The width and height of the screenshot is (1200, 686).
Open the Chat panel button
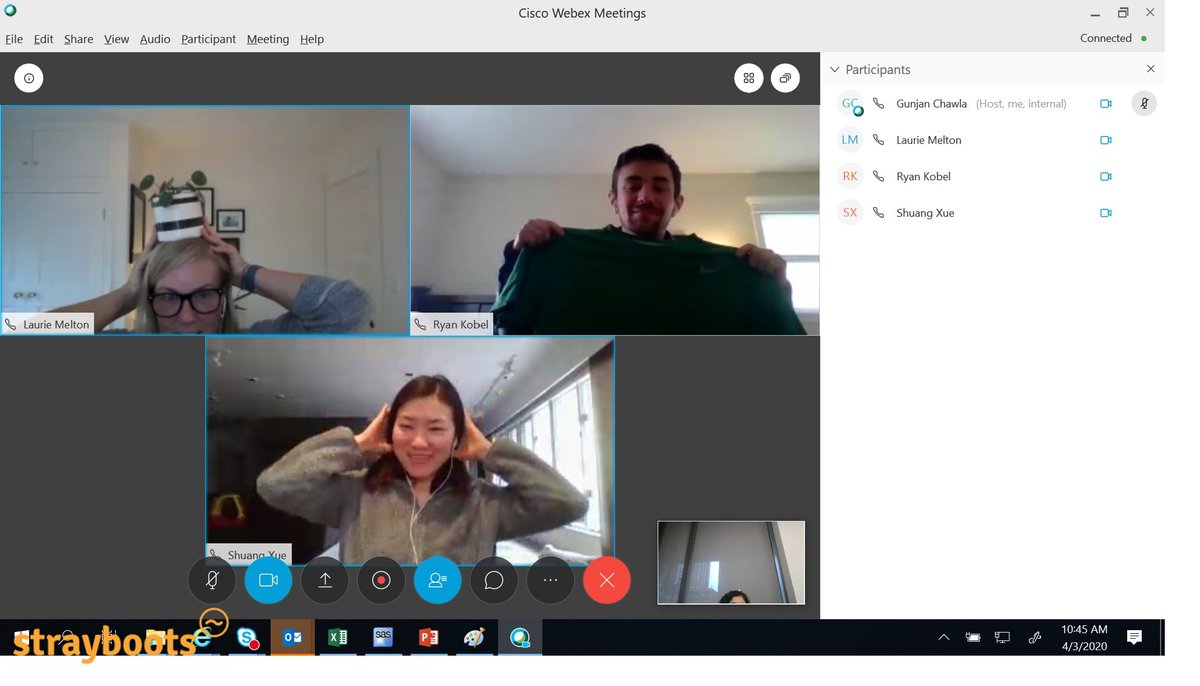point(494,580)
